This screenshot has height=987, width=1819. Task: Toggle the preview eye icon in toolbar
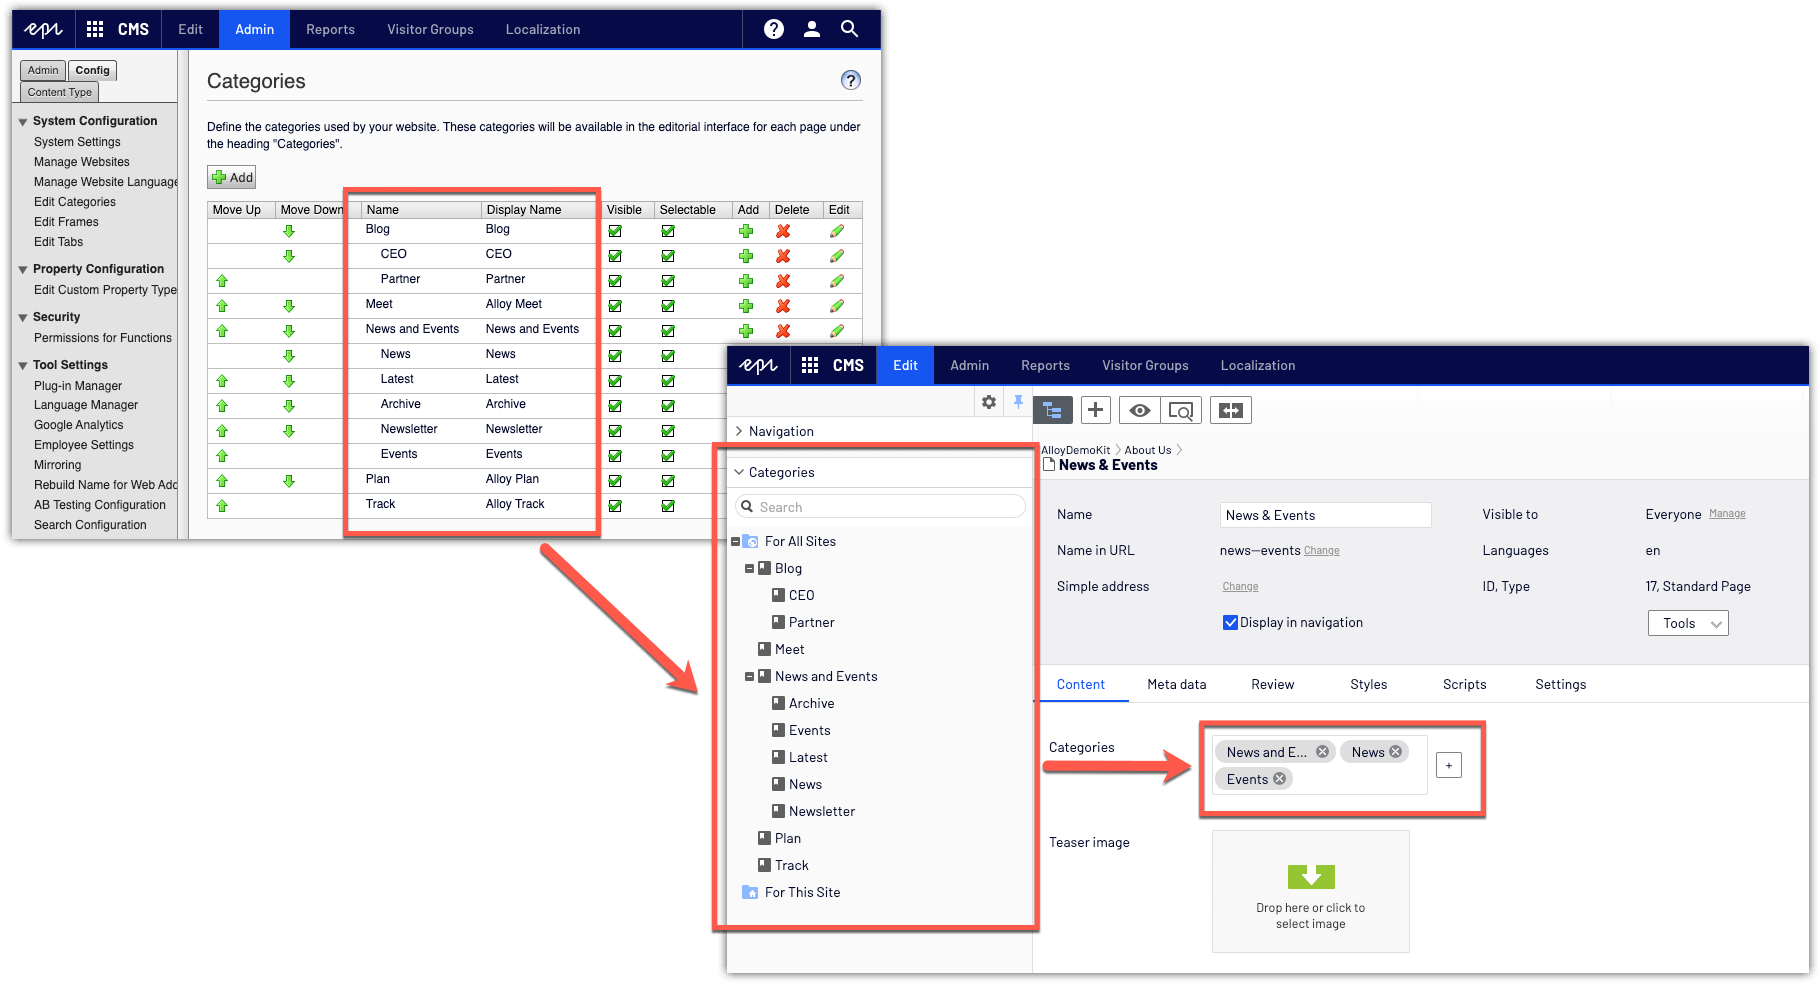click(x=1139, y=410)
